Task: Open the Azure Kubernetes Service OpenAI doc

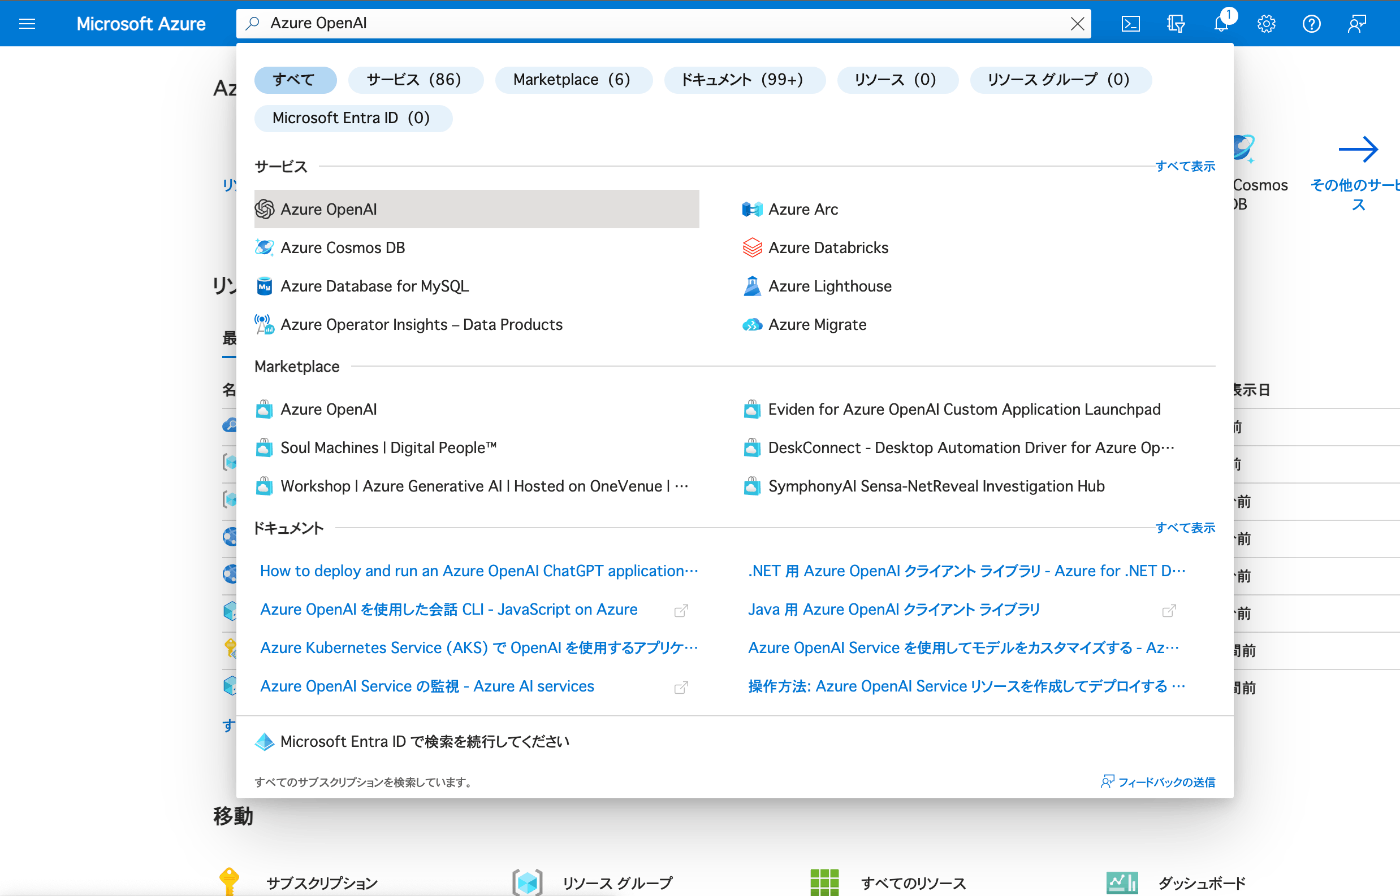Action: click(479, 648)
